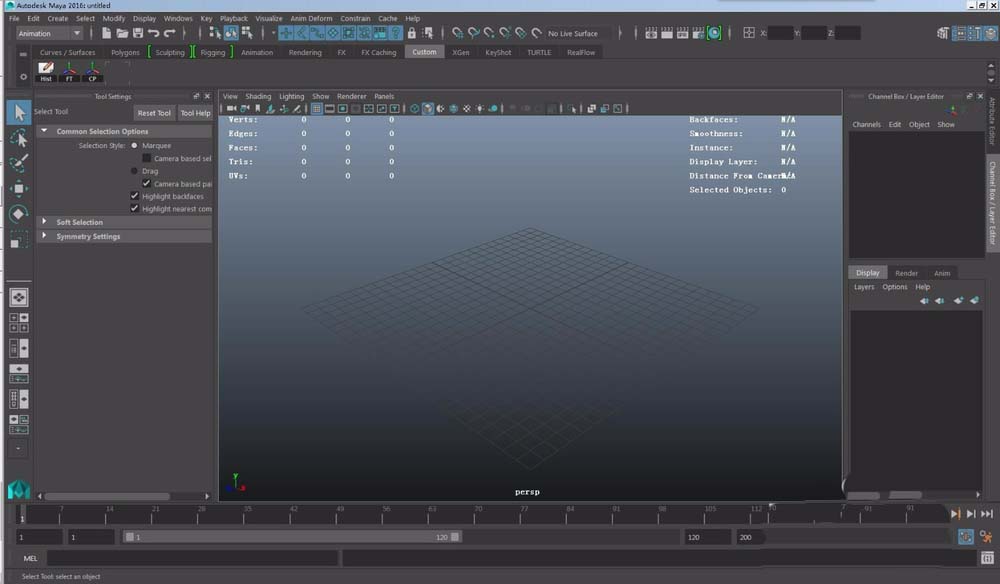The width and height of the screenshot is (1000, 584).
Task: Activate the Lasso selection tool
Action: pyautogui.click(x=18, y=137)
